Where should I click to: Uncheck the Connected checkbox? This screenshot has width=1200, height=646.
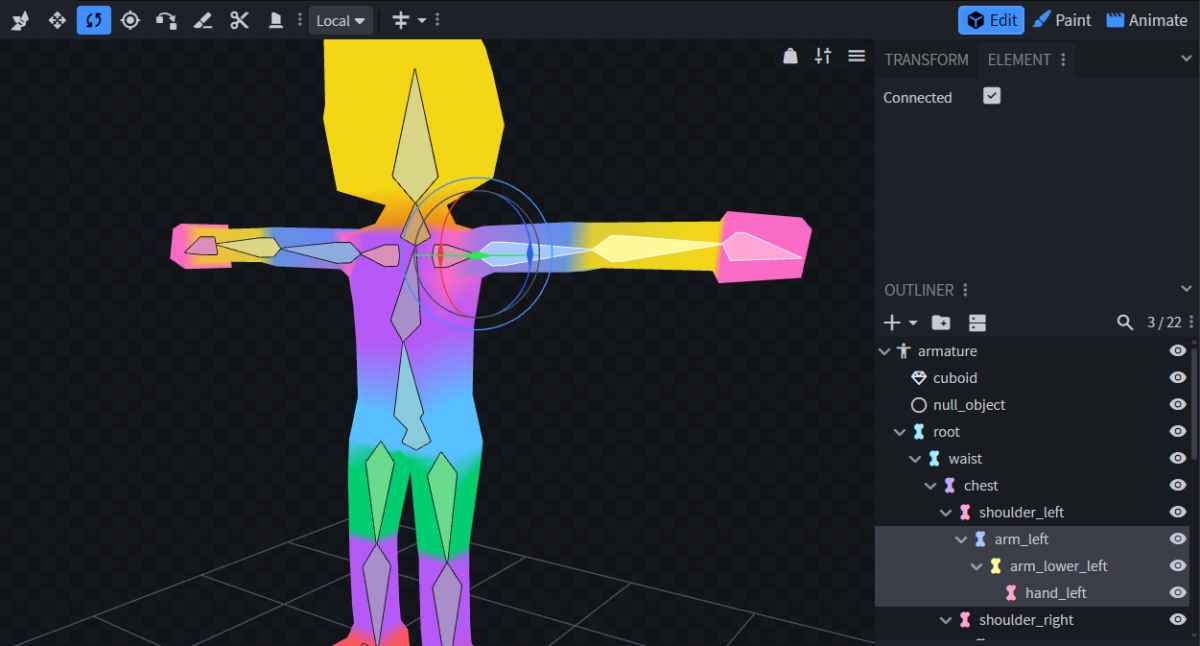pyautogui.click(x=992, y=96)
